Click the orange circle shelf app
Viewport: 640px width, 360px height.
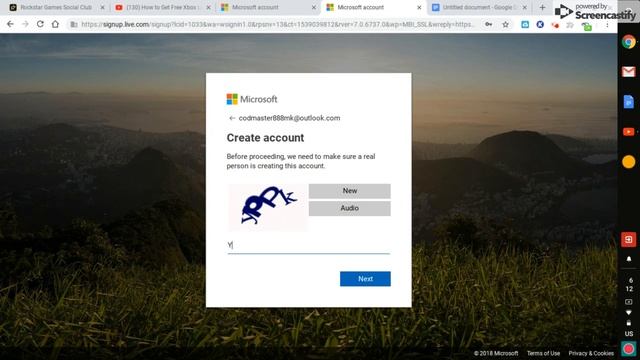pyautogui.click(x=629, y=162)
